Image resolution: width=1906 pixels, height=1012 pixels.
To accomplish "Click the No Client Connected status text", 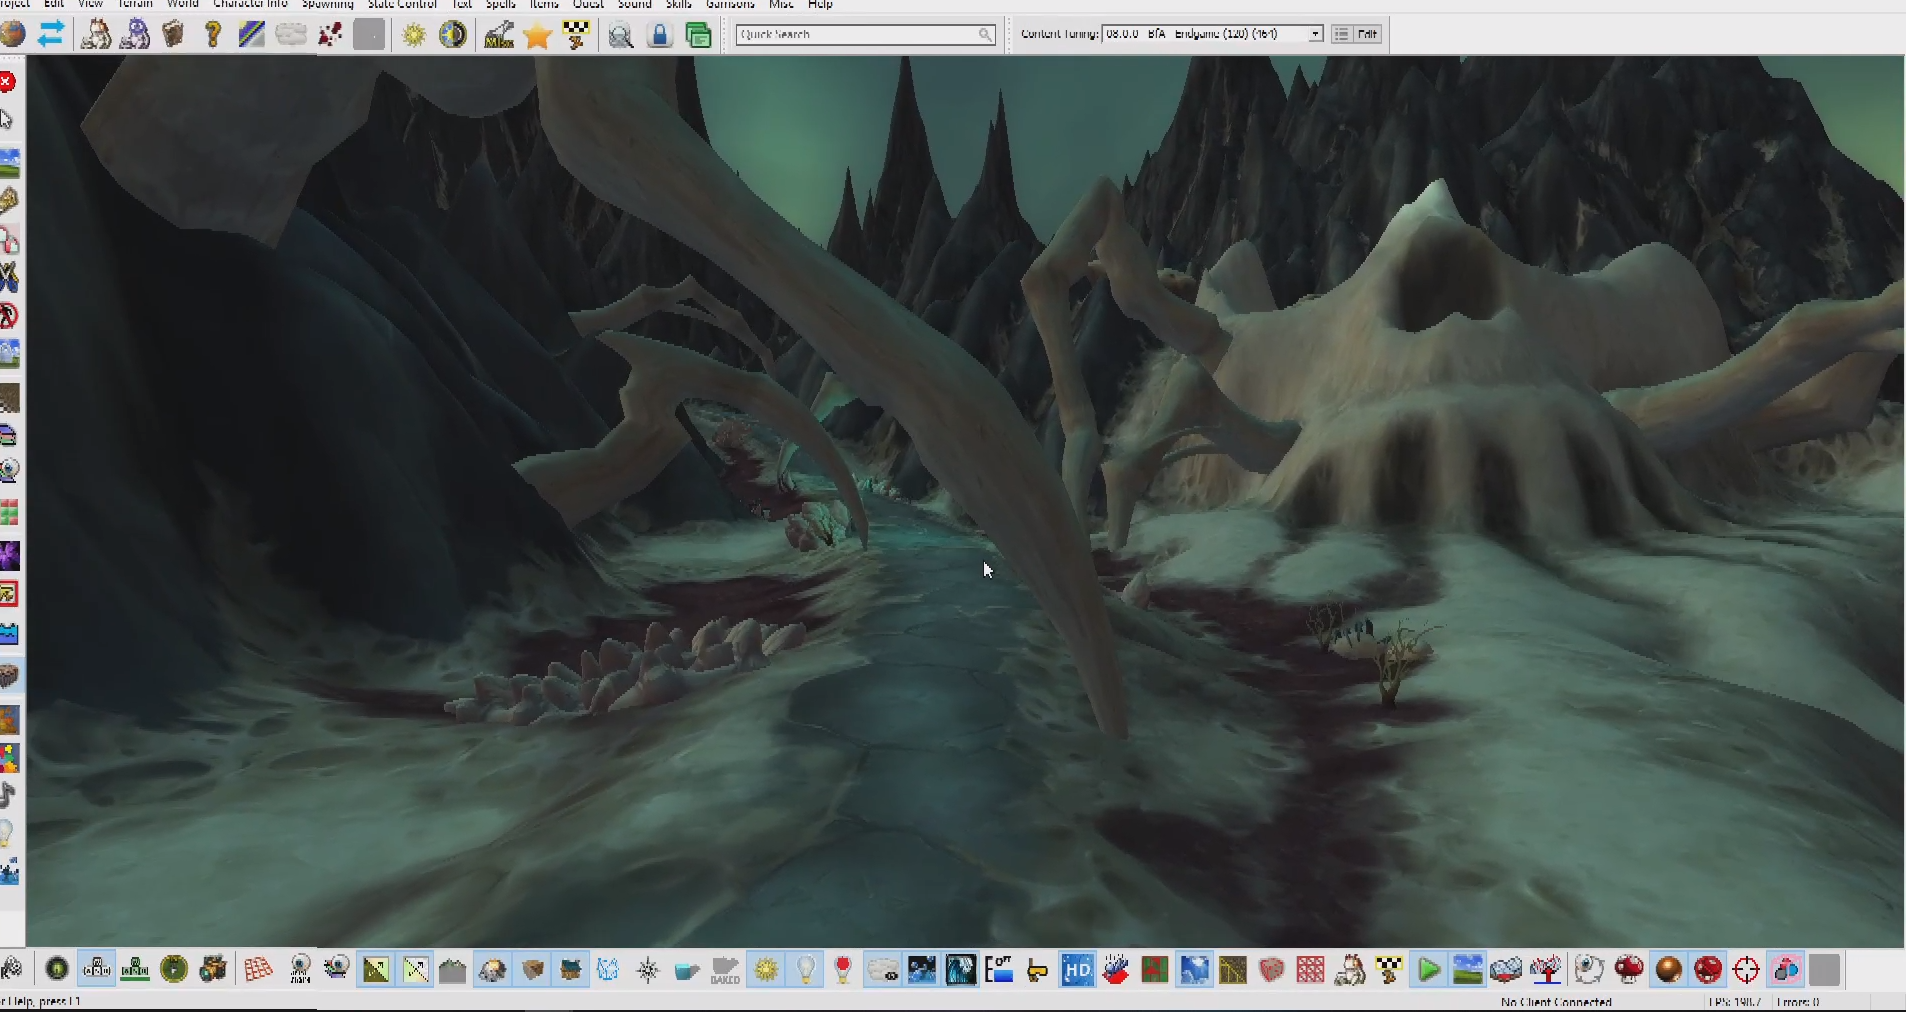I will 1556,1002.
